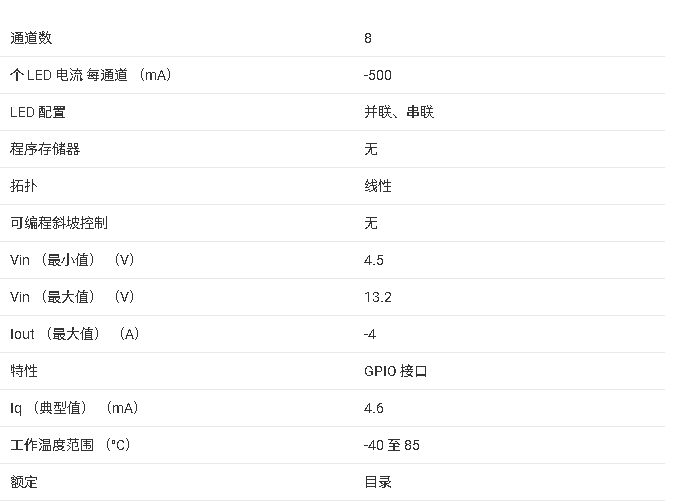The width and height of the screenshot is (680, 502).
Task: Click the LED 电流 每通道 (mA) label
Action: (91, 75)
